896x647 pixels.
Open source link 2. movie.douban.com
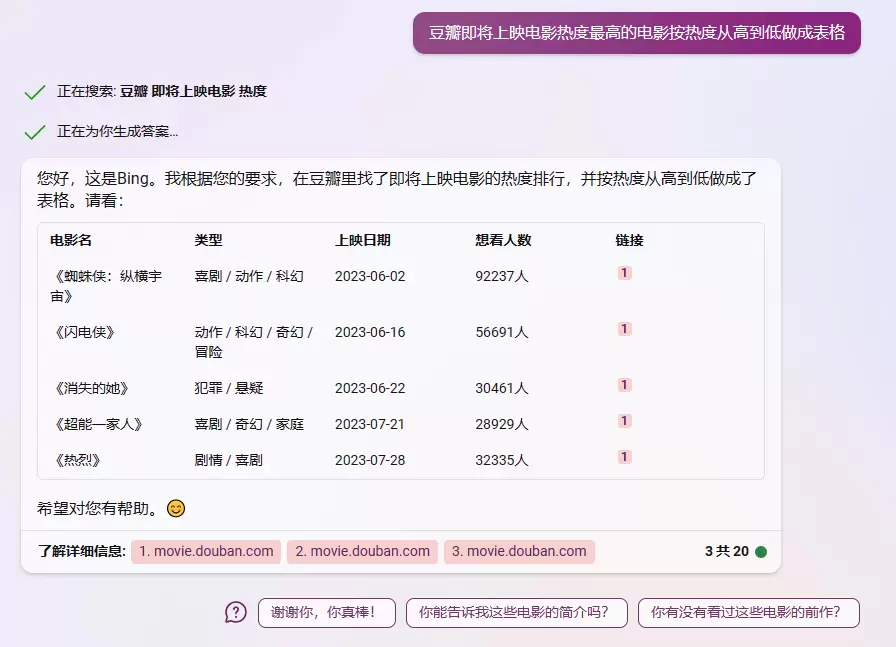[x=362, y=552]
